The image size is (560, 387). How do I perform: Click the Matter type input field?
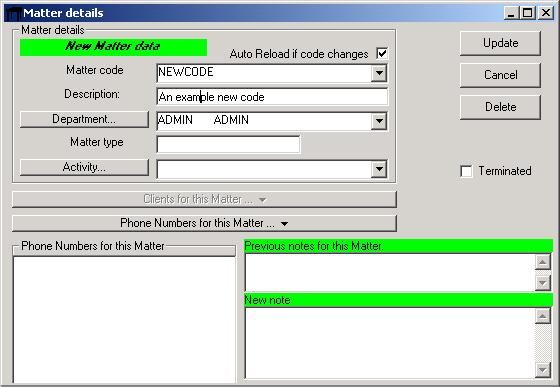tap(228, 144)
